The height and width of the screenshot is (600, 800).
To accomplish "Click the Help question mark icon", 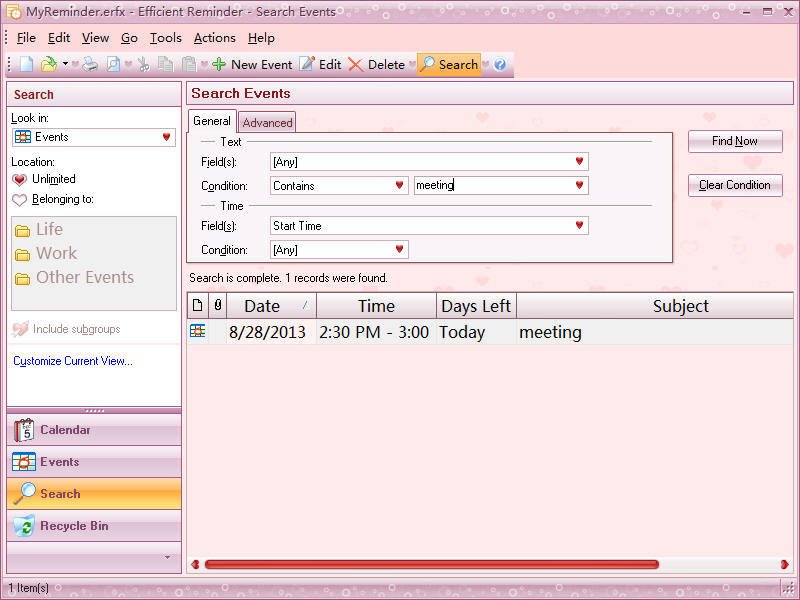I will click(500, 64).
